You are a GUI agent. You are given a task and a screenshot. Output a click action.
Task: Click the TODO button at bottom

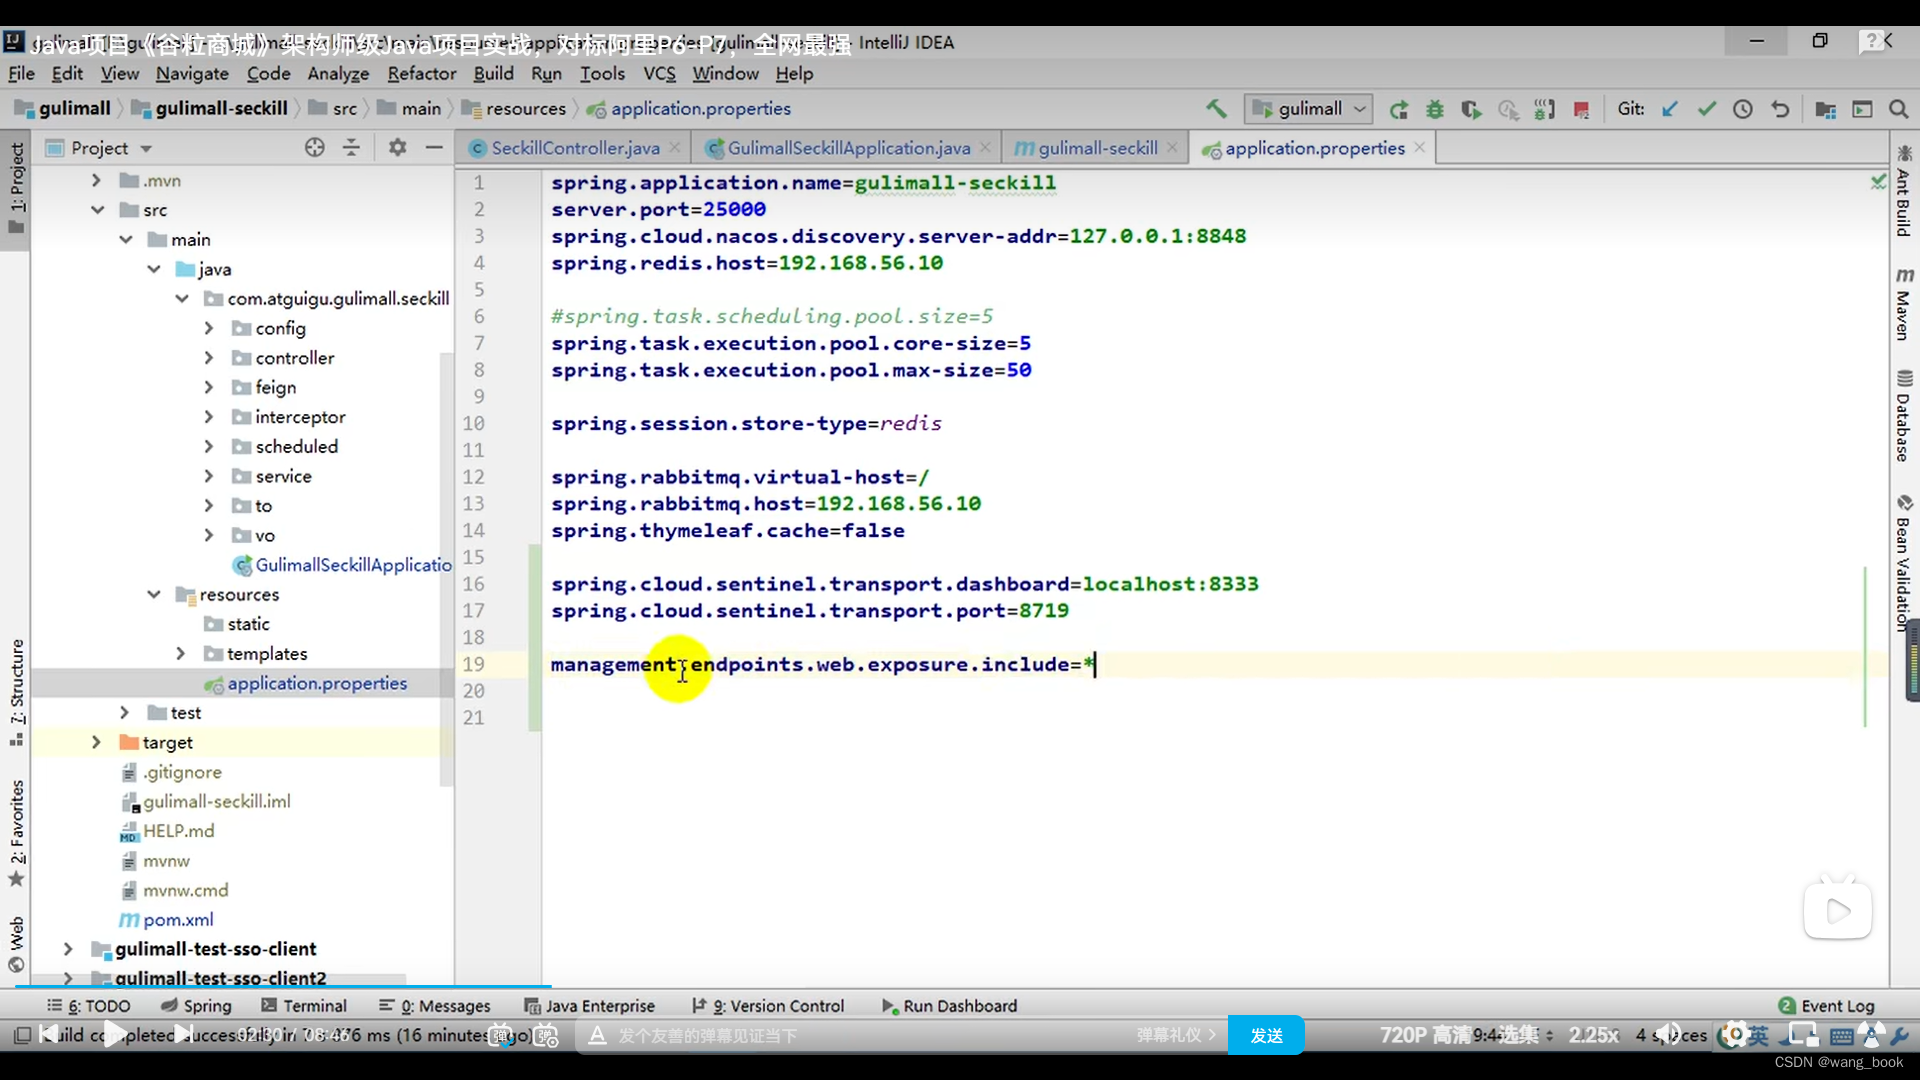coord(92,1005)
